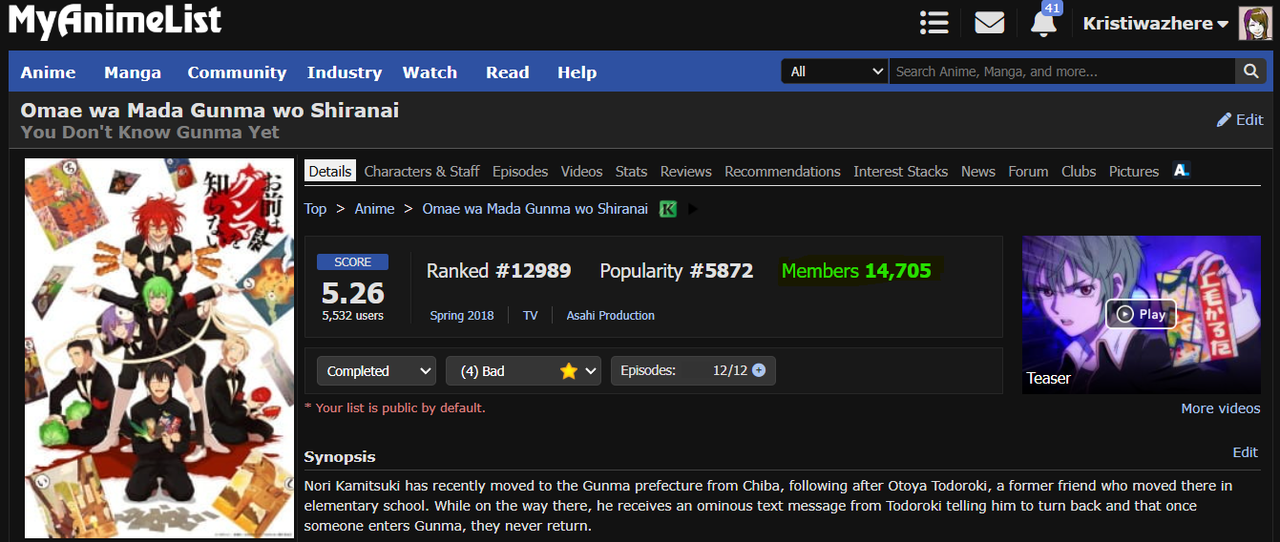Switch to Episodes tab
The width and height of the screenshot is (1280, 542).
point(520,171)
